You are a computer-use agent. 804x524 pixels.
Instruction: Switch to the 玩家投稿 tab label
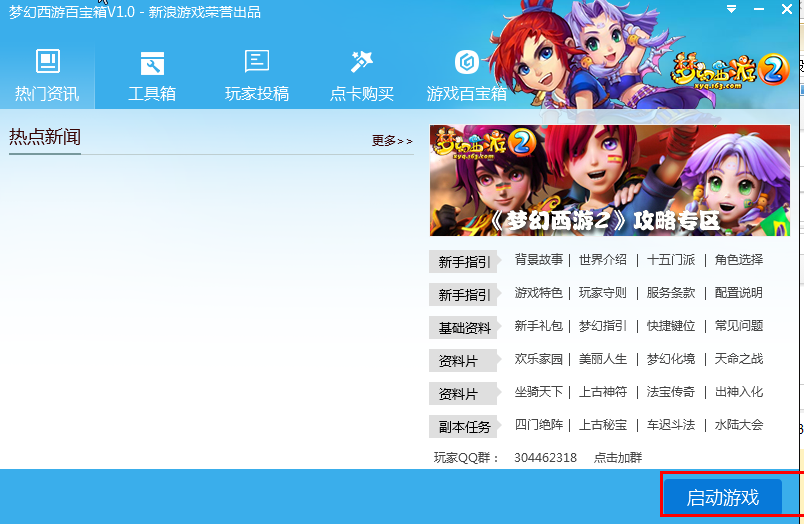[x=257, y=94]
